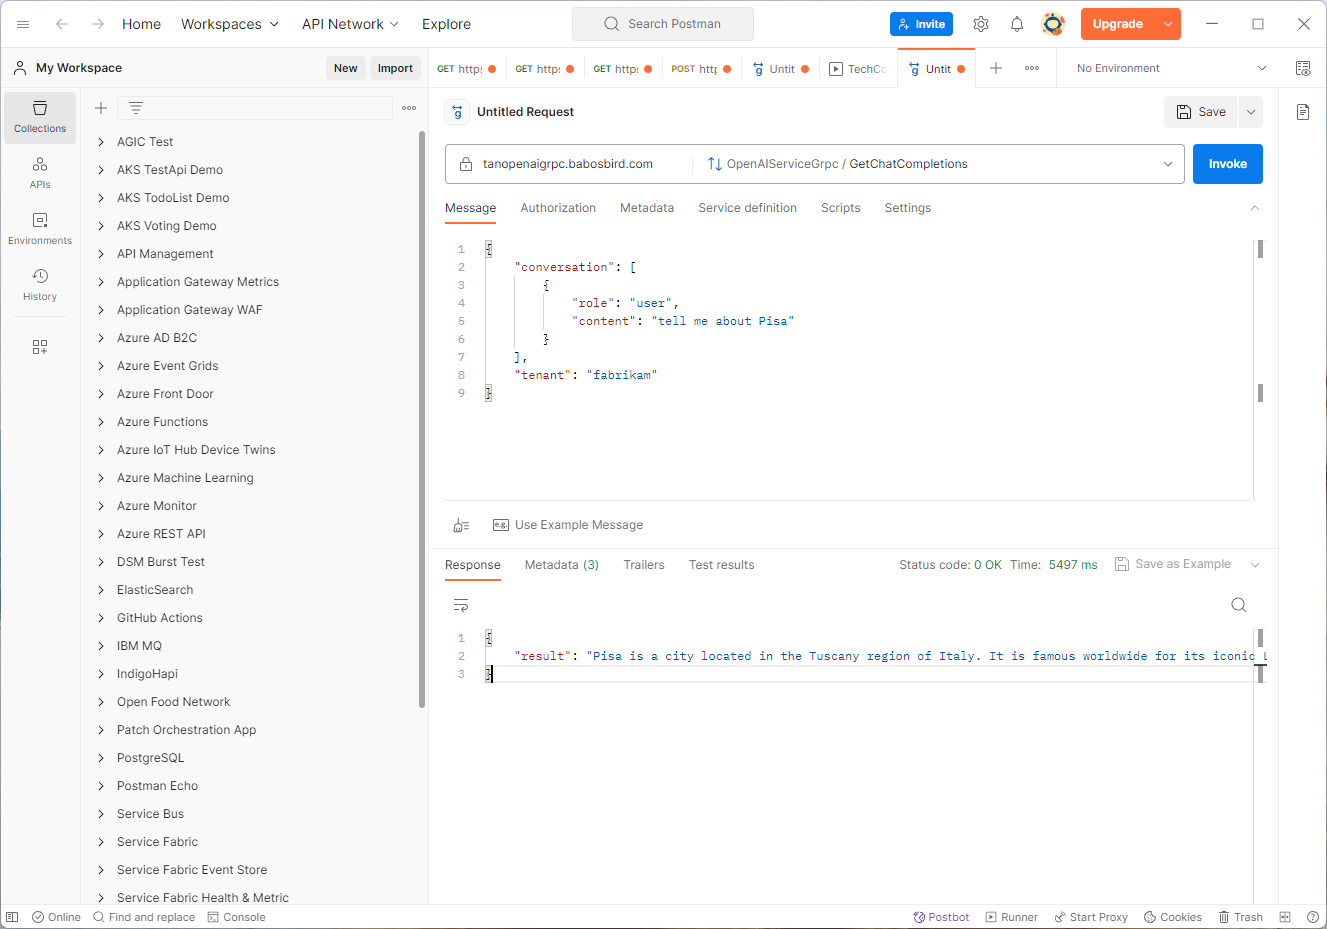
Task: Open the Test results tab
Action: 721,565
